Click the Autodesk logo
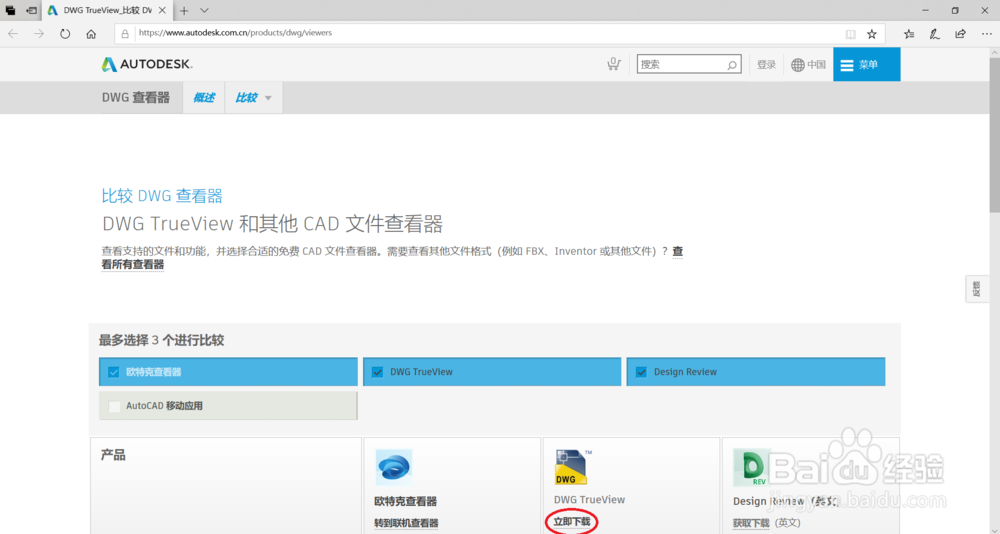This screenshot has width=1000, height=534. point(147,64)
